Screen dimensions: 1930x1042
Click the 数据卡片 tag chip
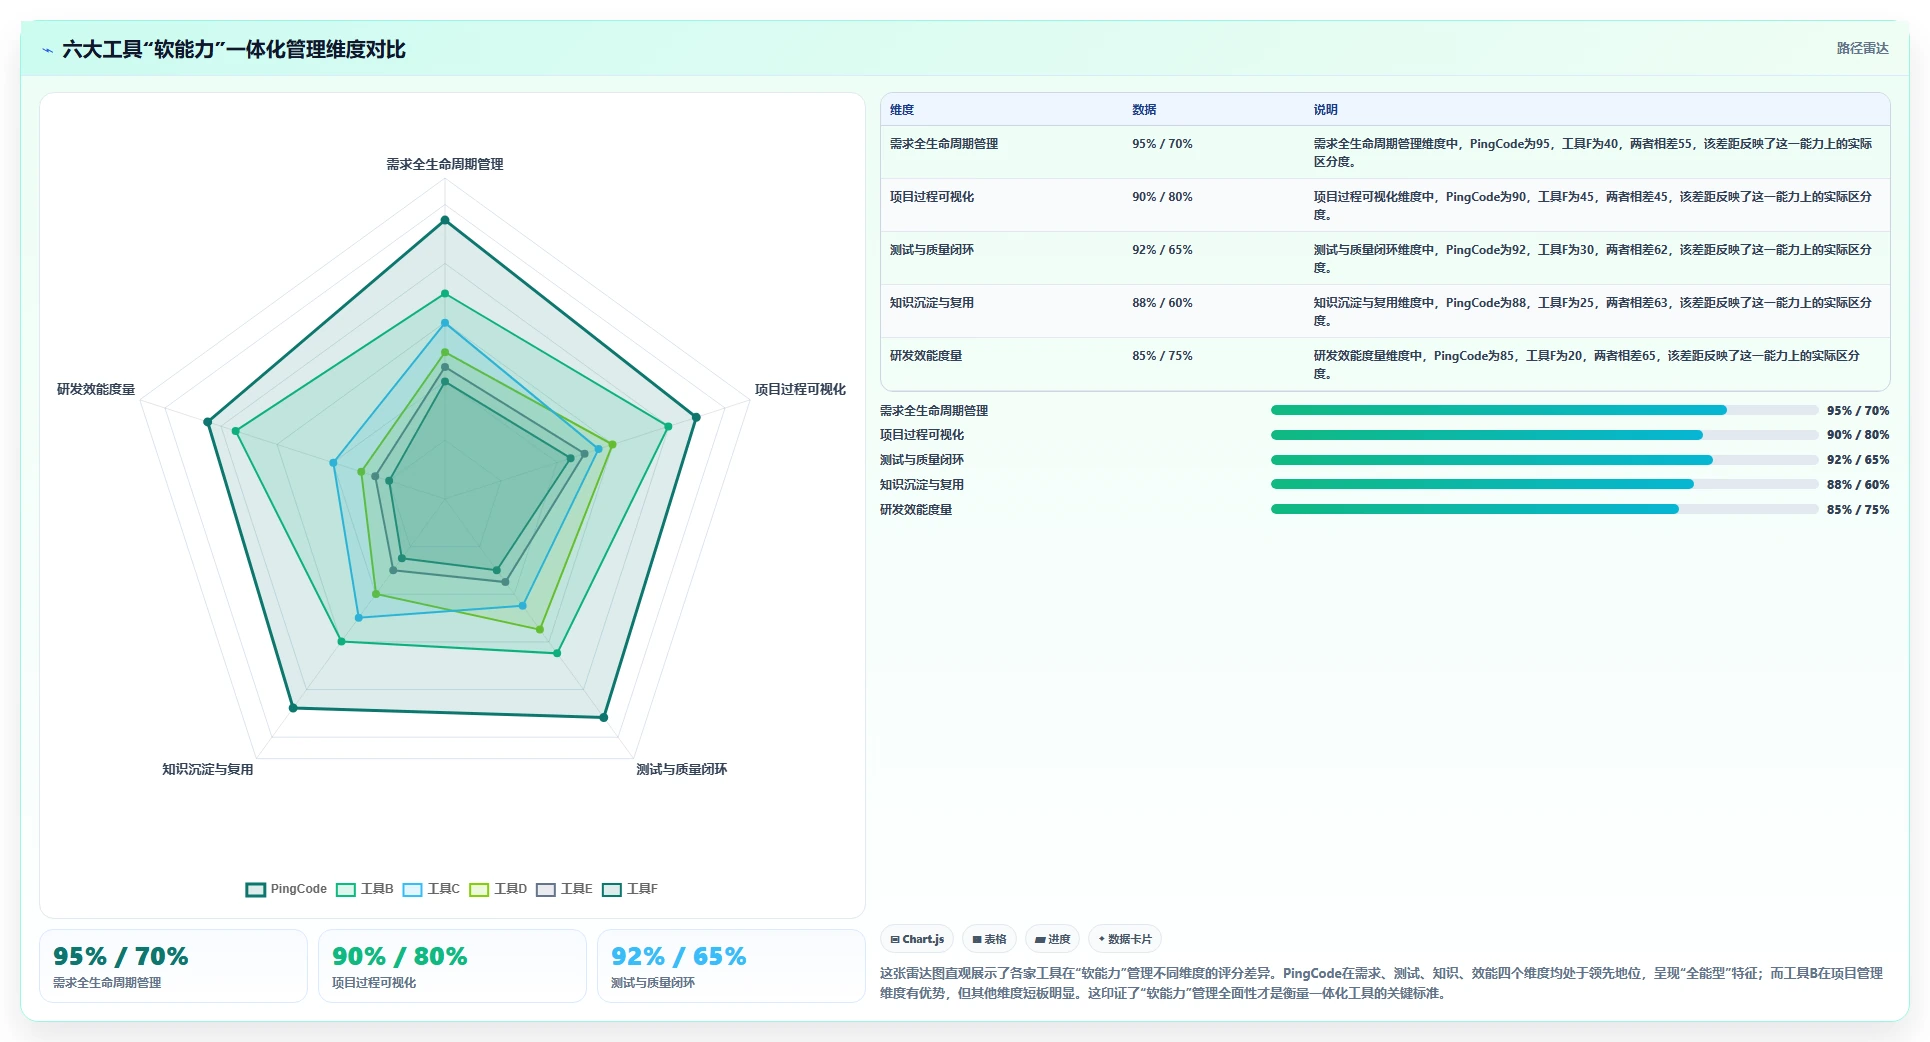(x=1125, y=939)
